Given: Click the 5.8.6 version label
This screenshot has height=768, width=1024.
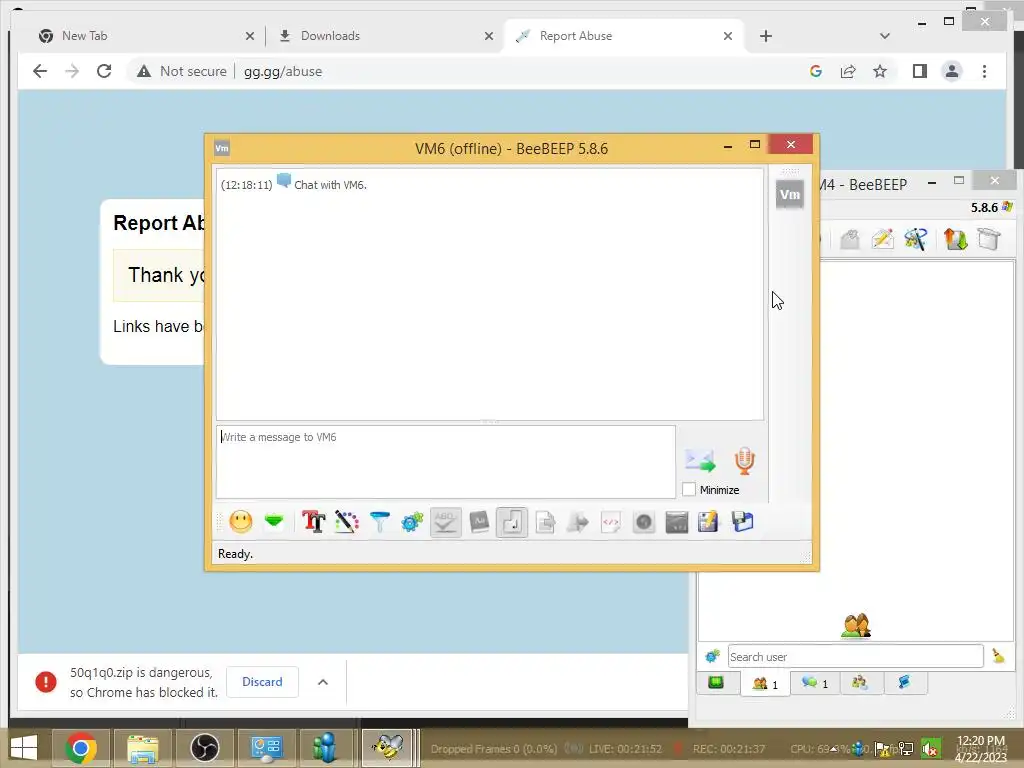Looking at the screenshot, I should [x=984, y=208].
